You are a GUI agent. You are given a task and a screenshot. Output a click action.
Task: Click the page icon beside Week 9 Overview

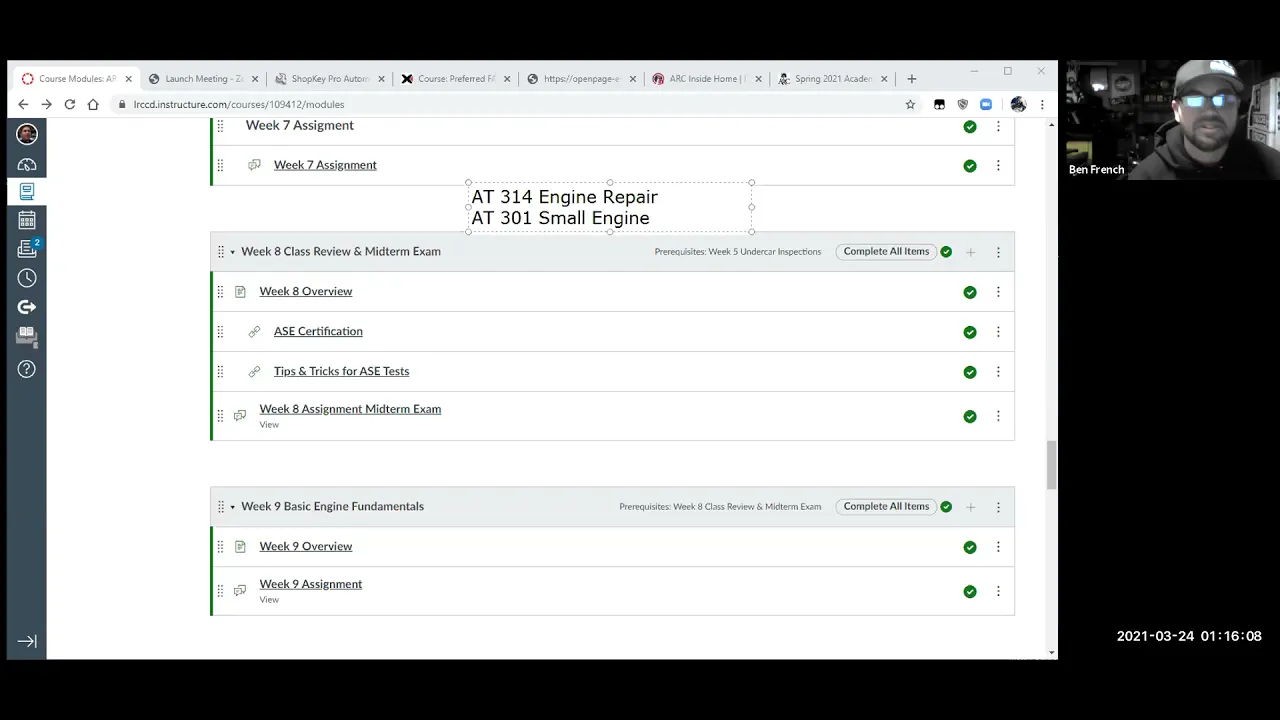click(x=240, y=547)
